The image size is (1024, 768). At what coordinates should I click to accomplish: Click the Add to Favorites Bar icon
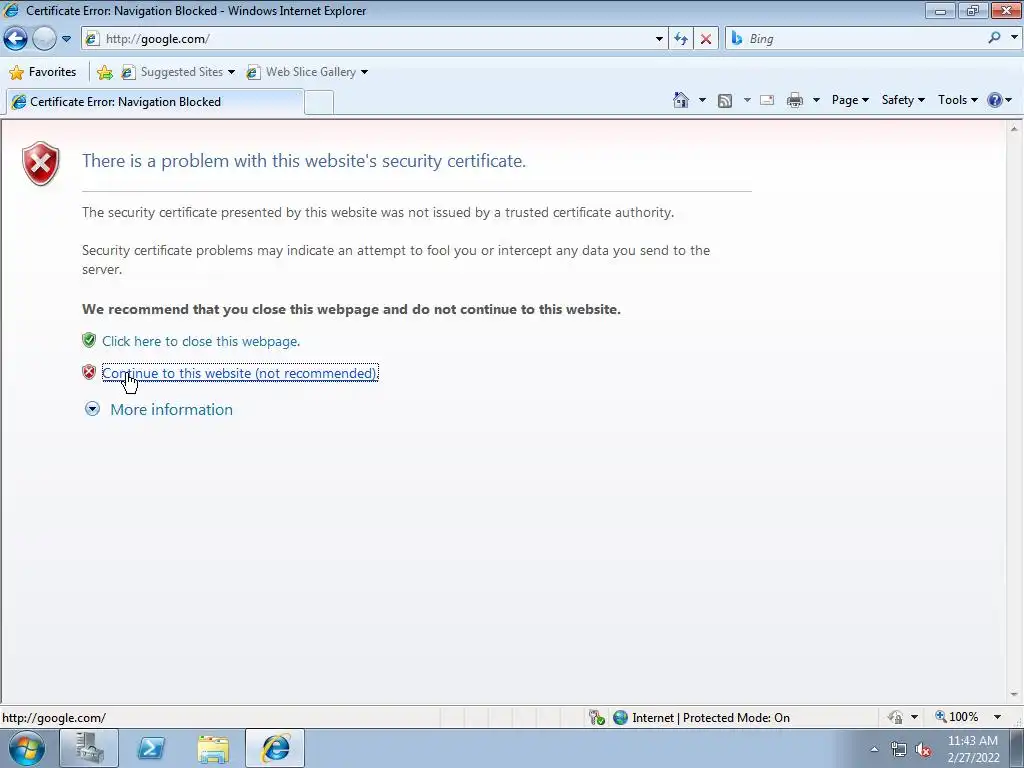click(104, 72)
